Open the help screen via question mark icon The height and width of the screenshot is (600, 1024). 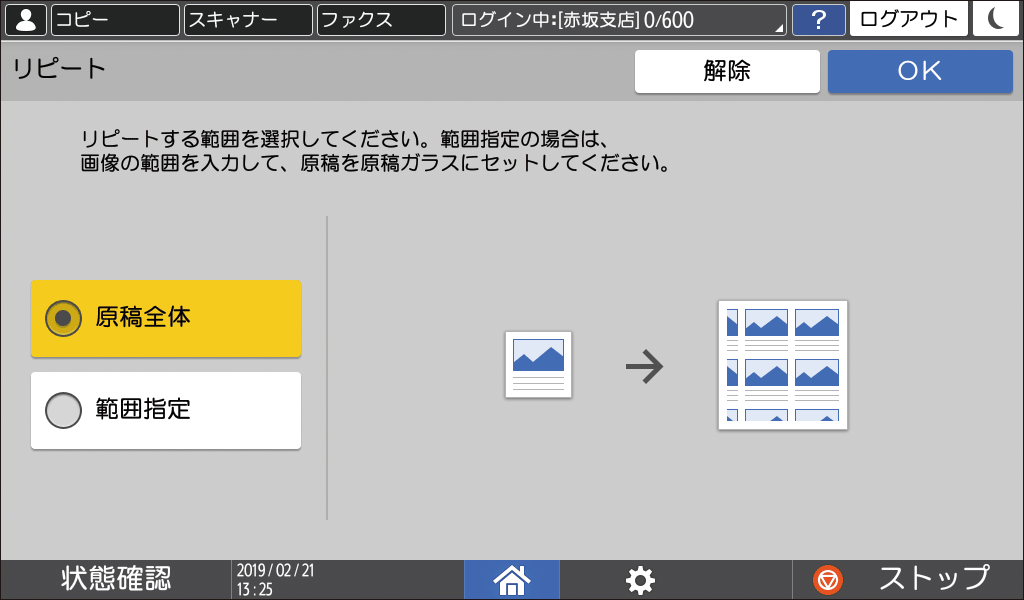(819, 20)
